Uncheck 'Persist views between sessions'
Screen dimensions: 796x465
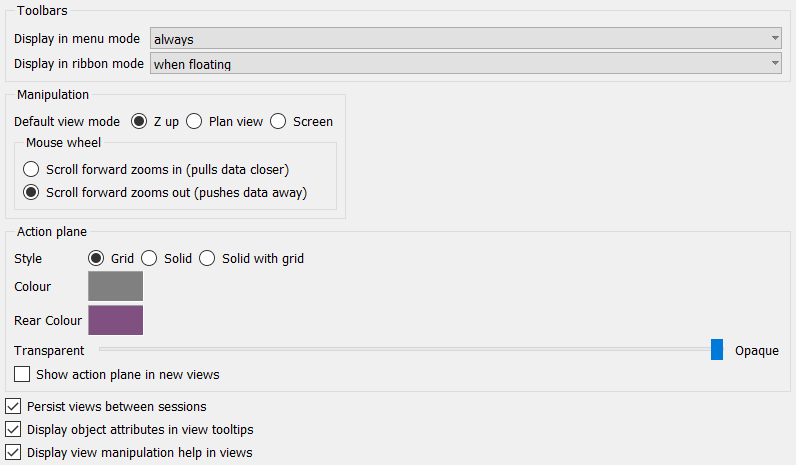(13, 407)
